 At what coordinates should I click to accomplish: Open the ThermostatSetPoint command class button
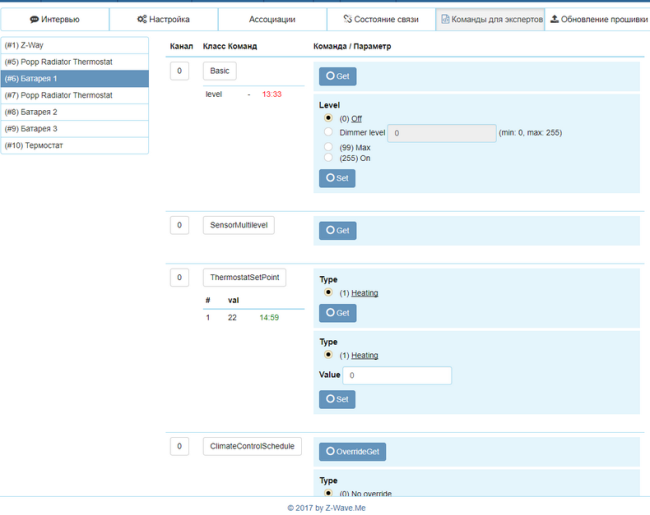[244, 277]
